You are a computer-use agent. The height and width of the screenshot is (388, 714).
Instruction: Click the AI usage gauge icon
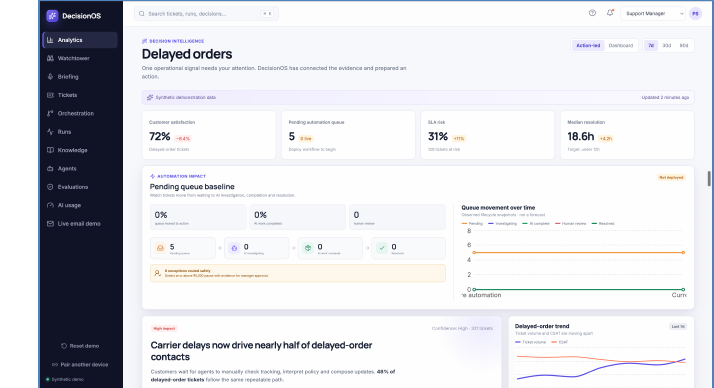[x=50, y=205]
